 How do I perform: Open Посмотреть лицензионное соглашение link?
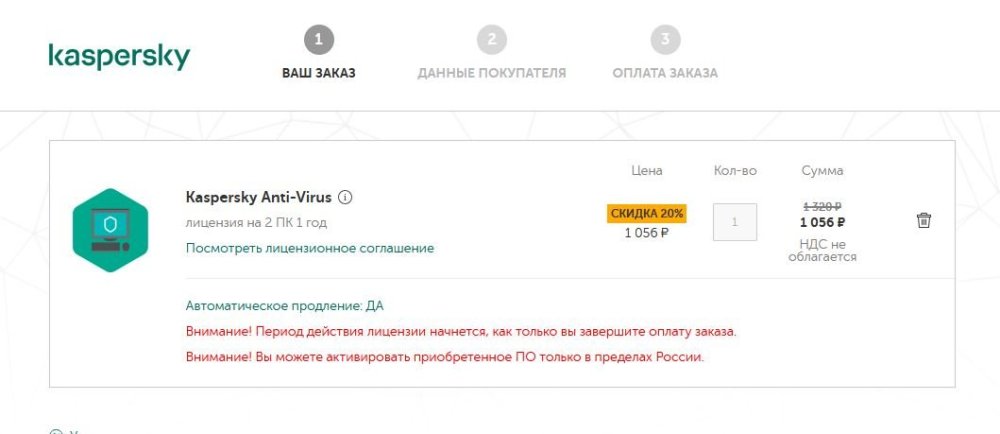click(310, 248)
